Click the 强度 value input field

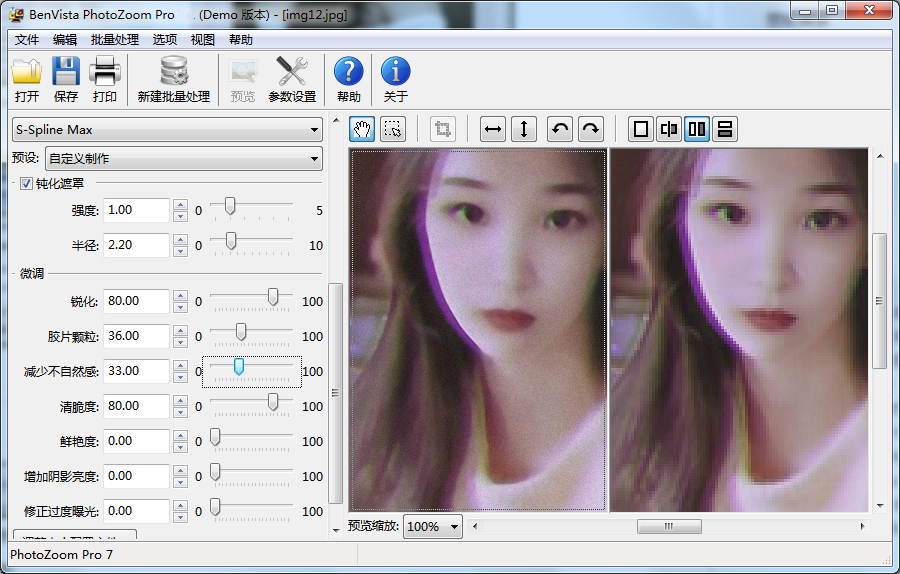pos(136,210)
